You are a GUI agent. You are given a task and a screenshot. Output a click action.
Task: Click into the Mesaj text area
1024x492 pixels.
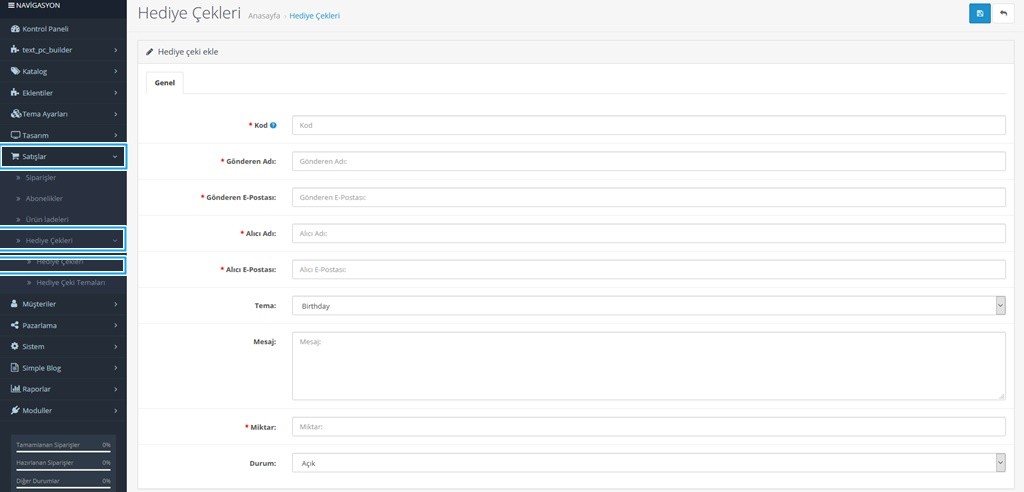(648, 365)
